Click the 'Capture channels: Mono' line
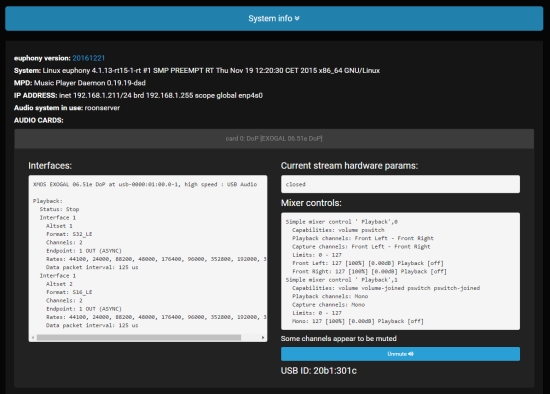This screenshot has width=550, height=394. (328, 305)
